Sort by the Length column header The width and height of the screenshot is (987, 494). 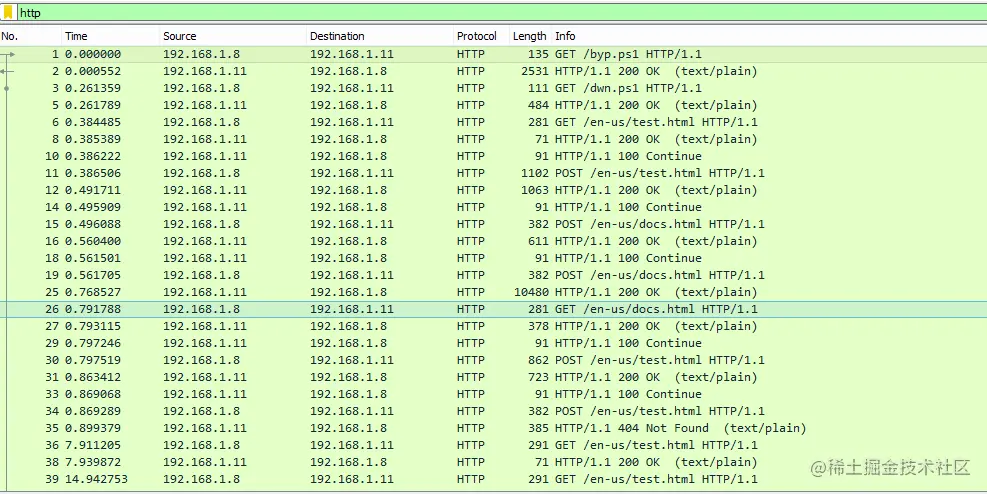point(530,36)
